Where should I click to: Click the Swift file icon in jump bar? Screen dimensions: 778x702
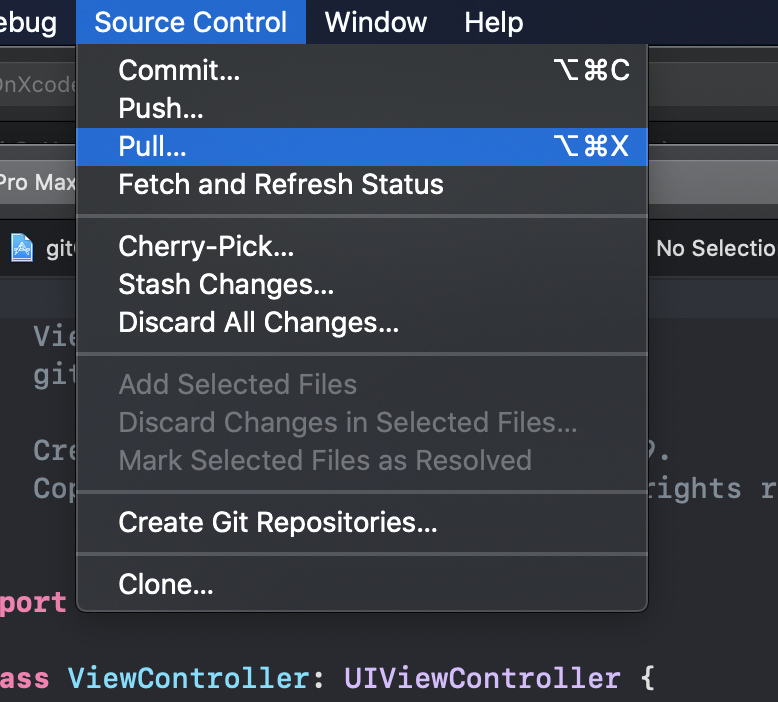[x=22, y=247]
